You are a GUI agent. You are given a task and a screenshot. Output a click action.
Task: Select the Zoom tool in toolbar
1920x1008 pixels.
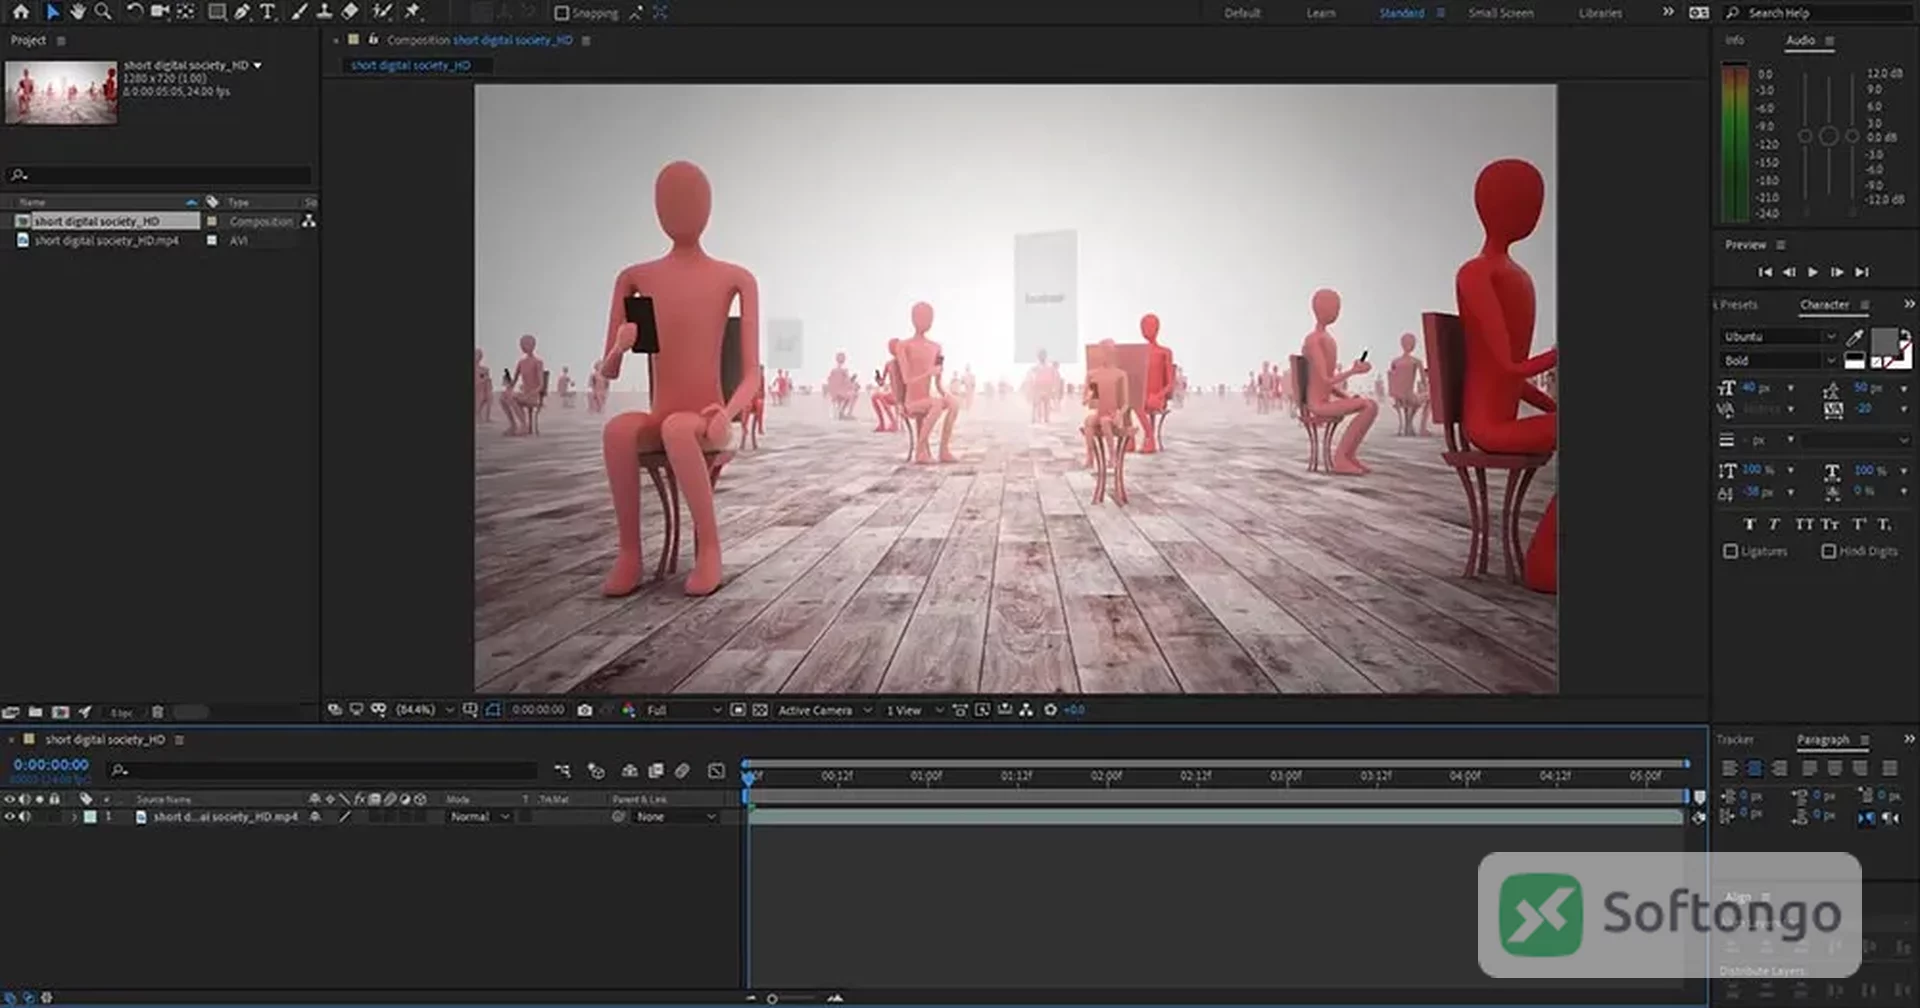click(102, 12)
